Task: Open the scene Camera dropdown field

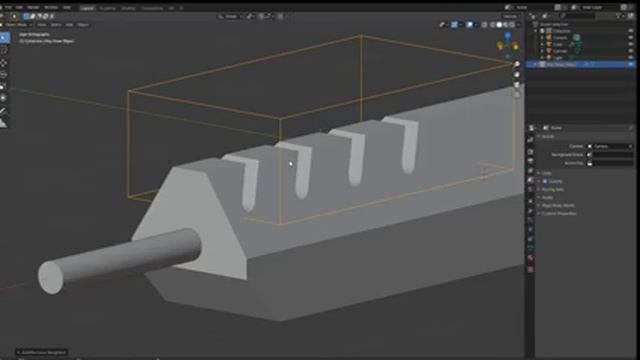Action: 611,146
